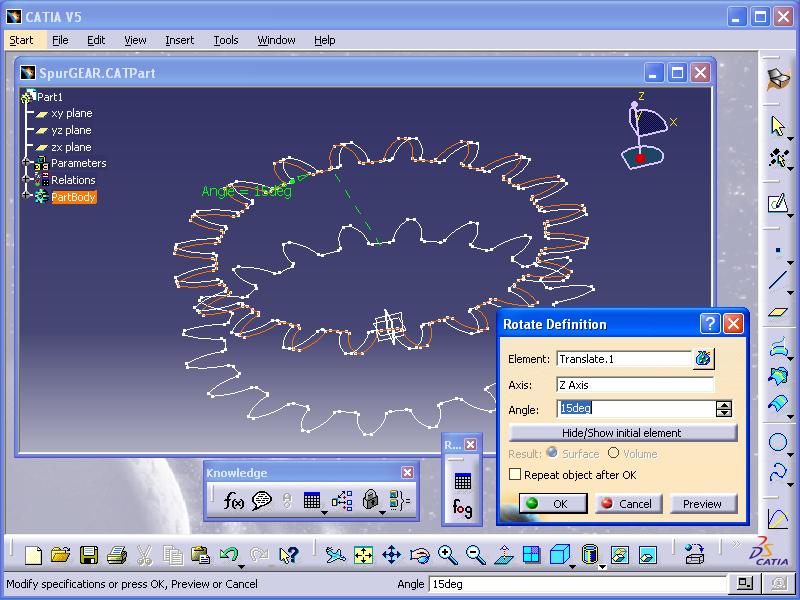The image size is (800, 600).
Task: Expand the Parameters tree node
Action: tap(25, 163)
